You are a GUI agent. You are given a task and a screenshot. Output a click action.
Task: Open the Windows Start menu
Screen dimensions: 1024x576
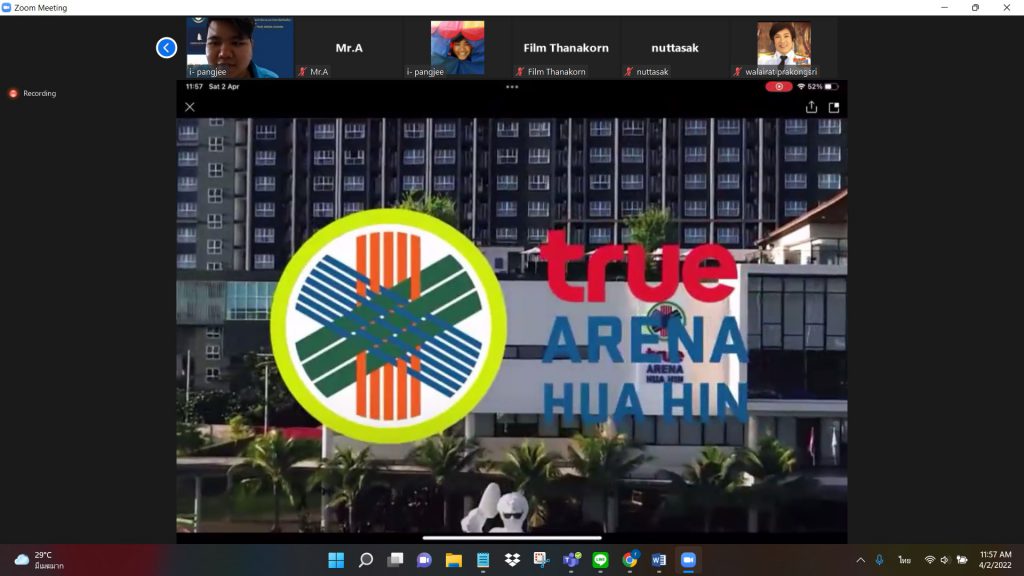336,560
